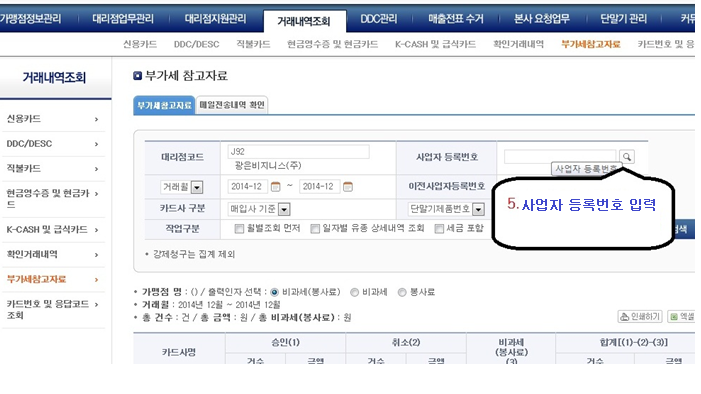Open 부가세참고자료 in the left sidebar
This screenshot has width=701, height=394.
tap(53, 280)
